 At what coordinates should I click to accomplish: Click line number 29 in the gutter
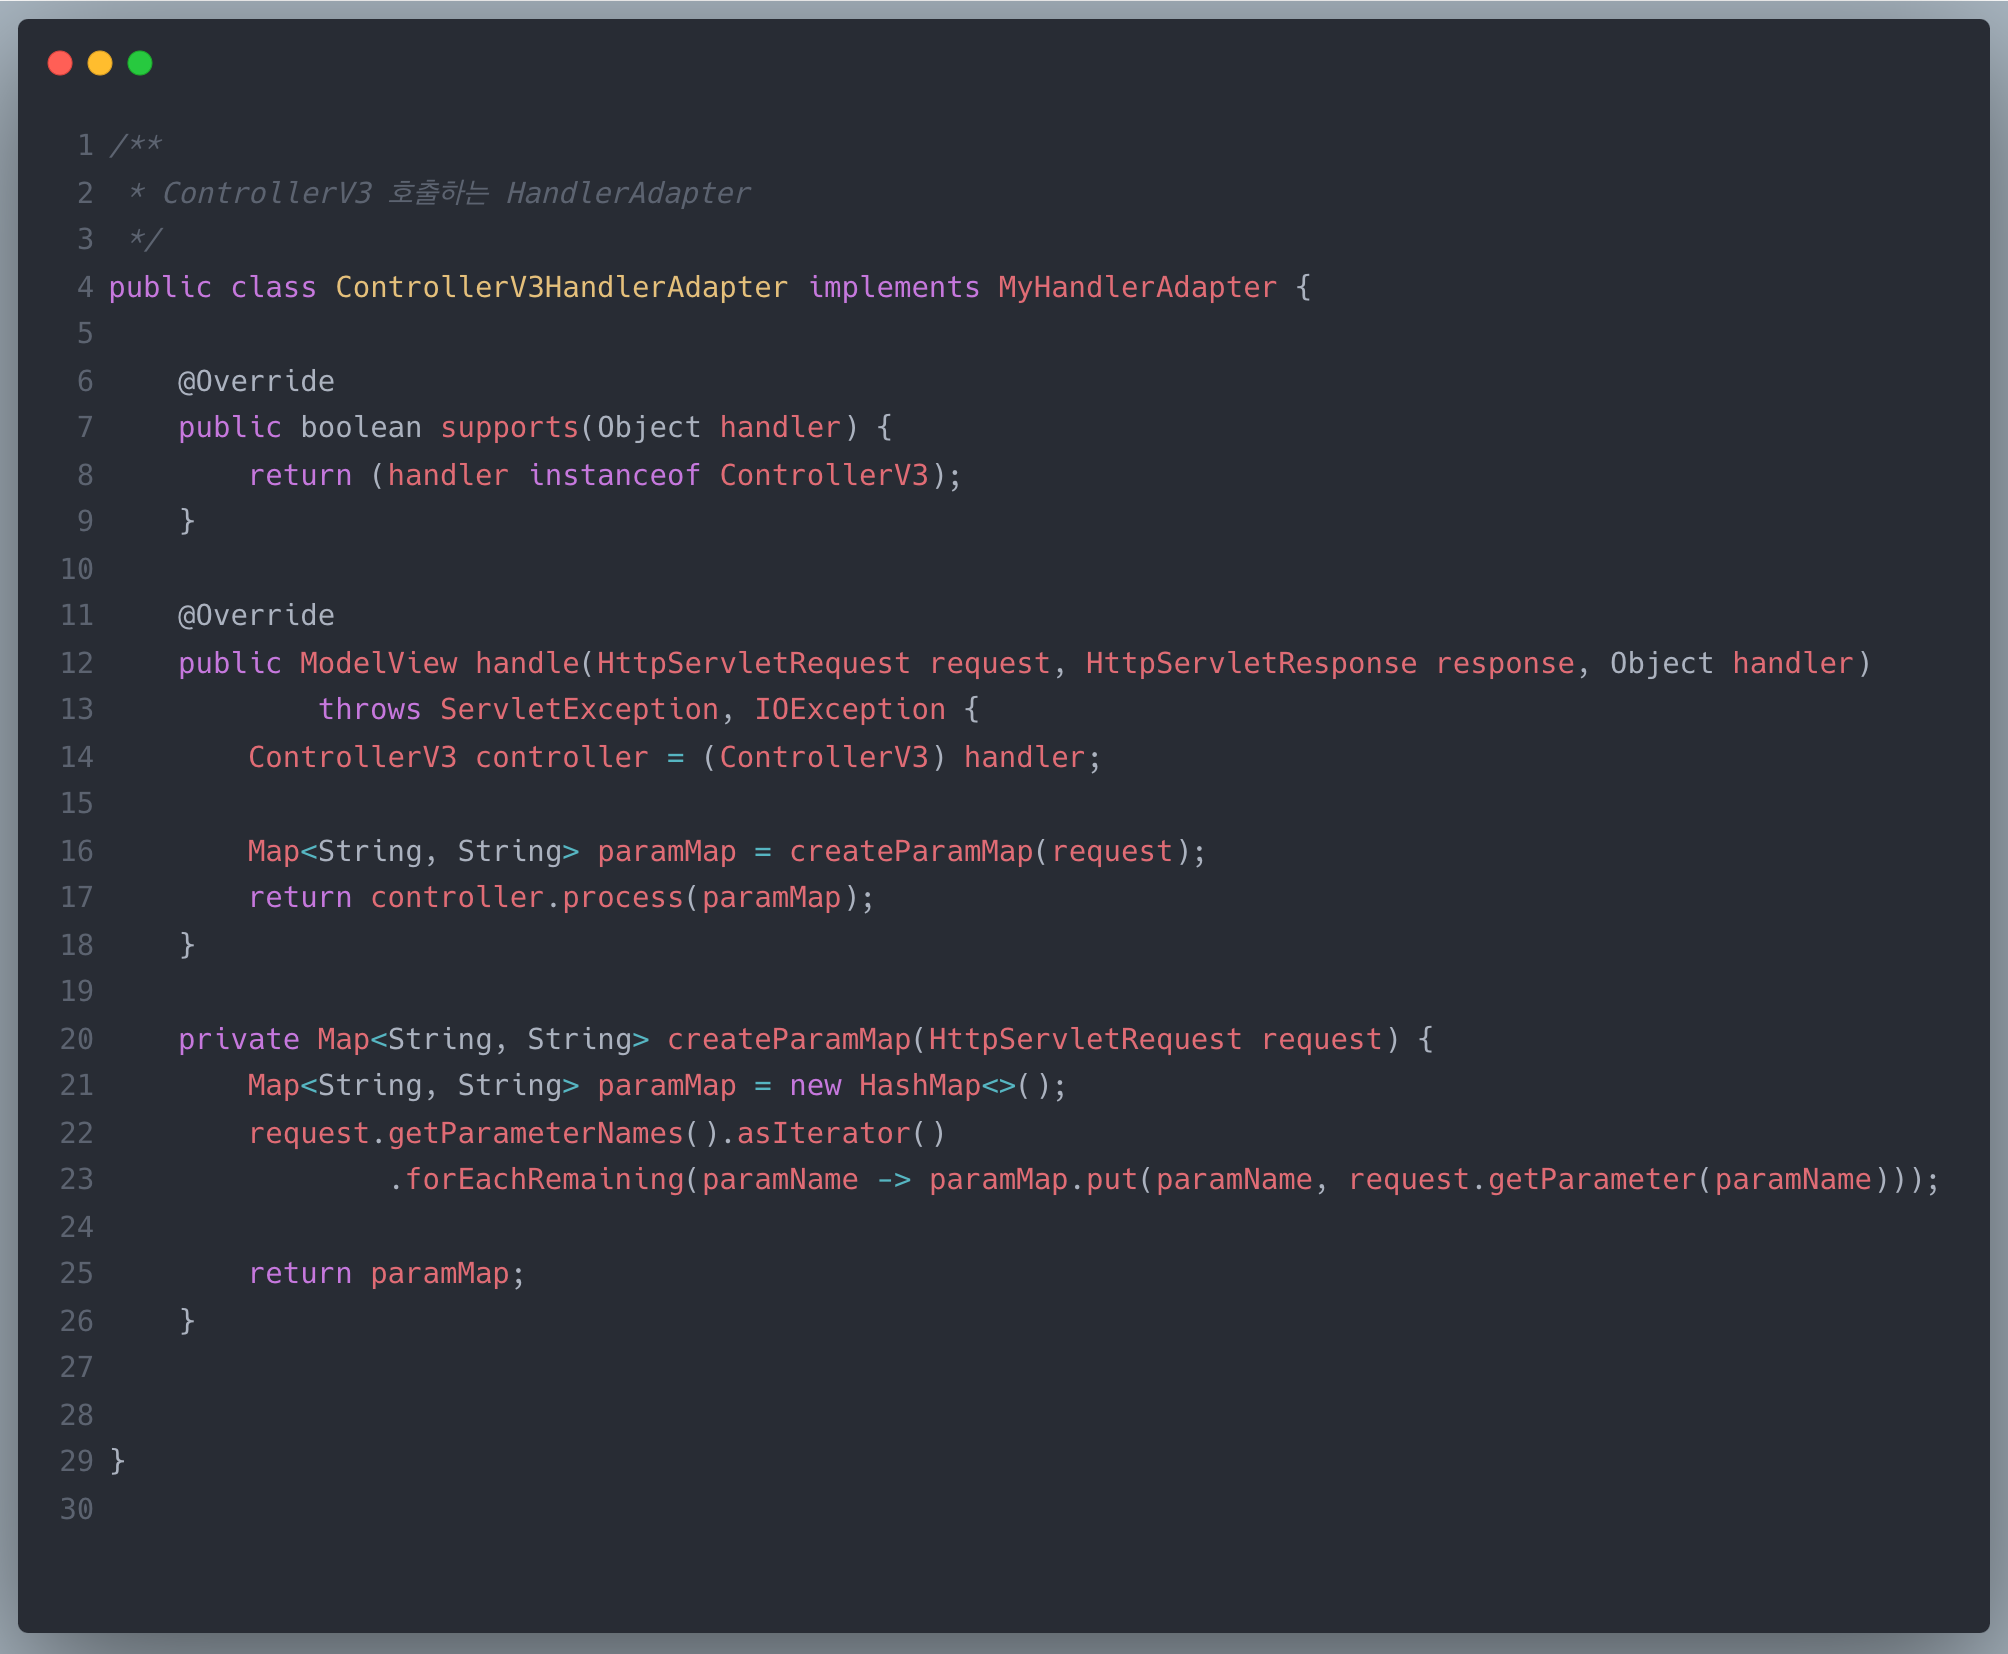tap(77, 1462)
